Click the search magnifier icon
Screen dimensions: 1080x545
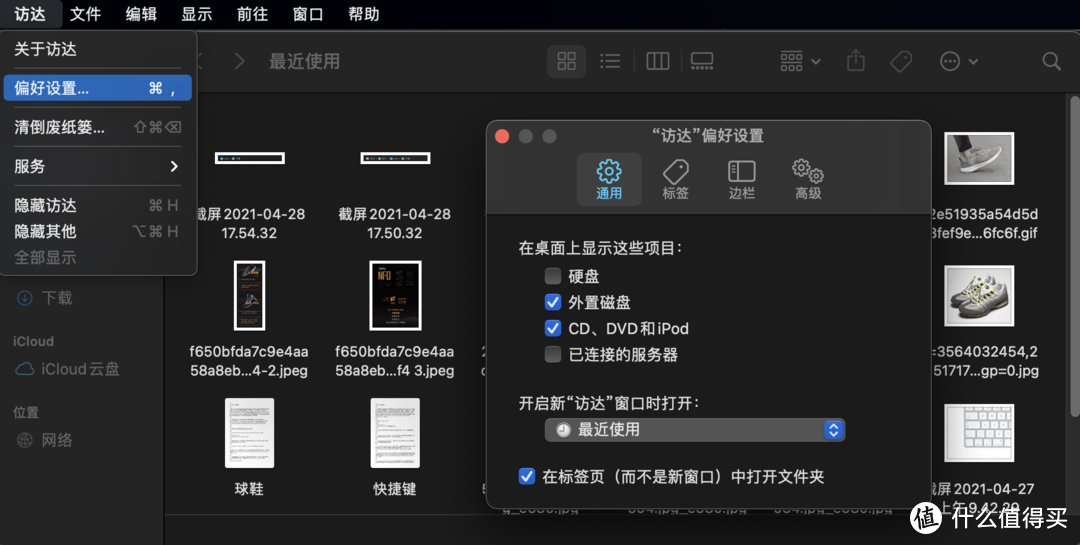point(1051,61)
